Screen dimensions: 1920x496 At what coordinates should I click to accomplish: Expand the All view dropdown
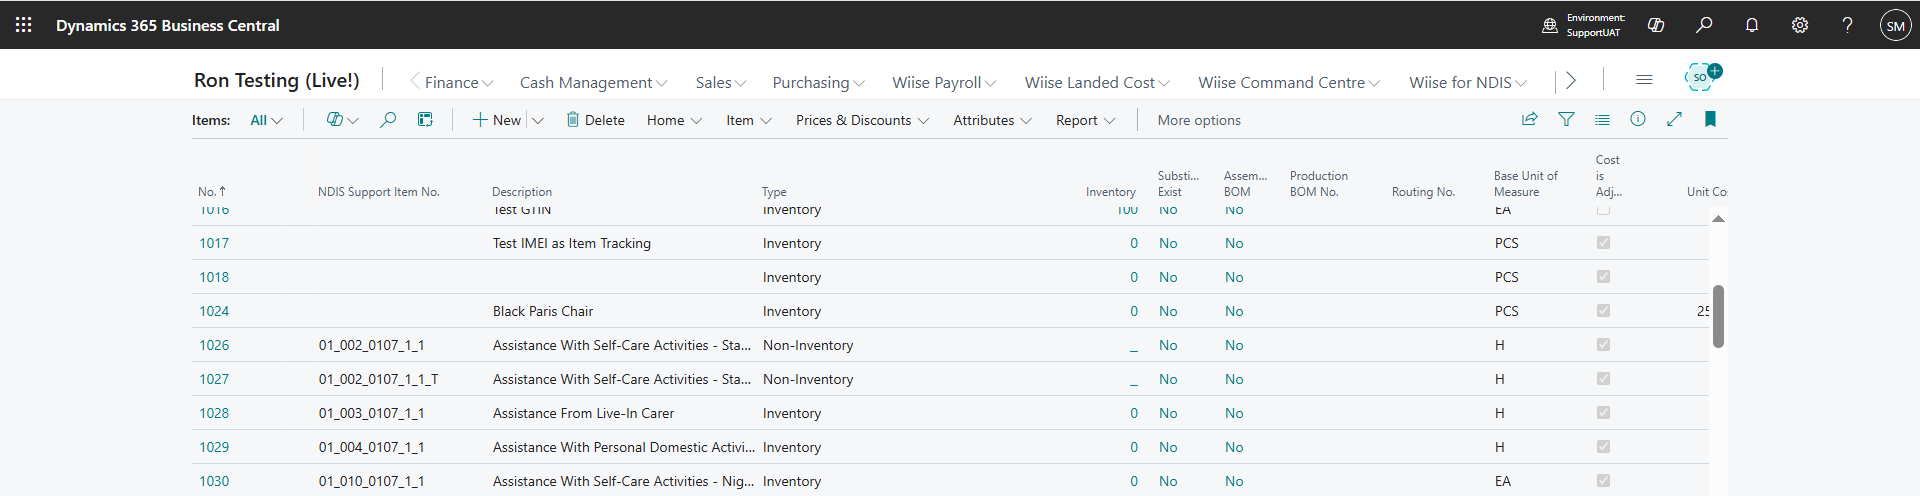[x=266, y=120]
